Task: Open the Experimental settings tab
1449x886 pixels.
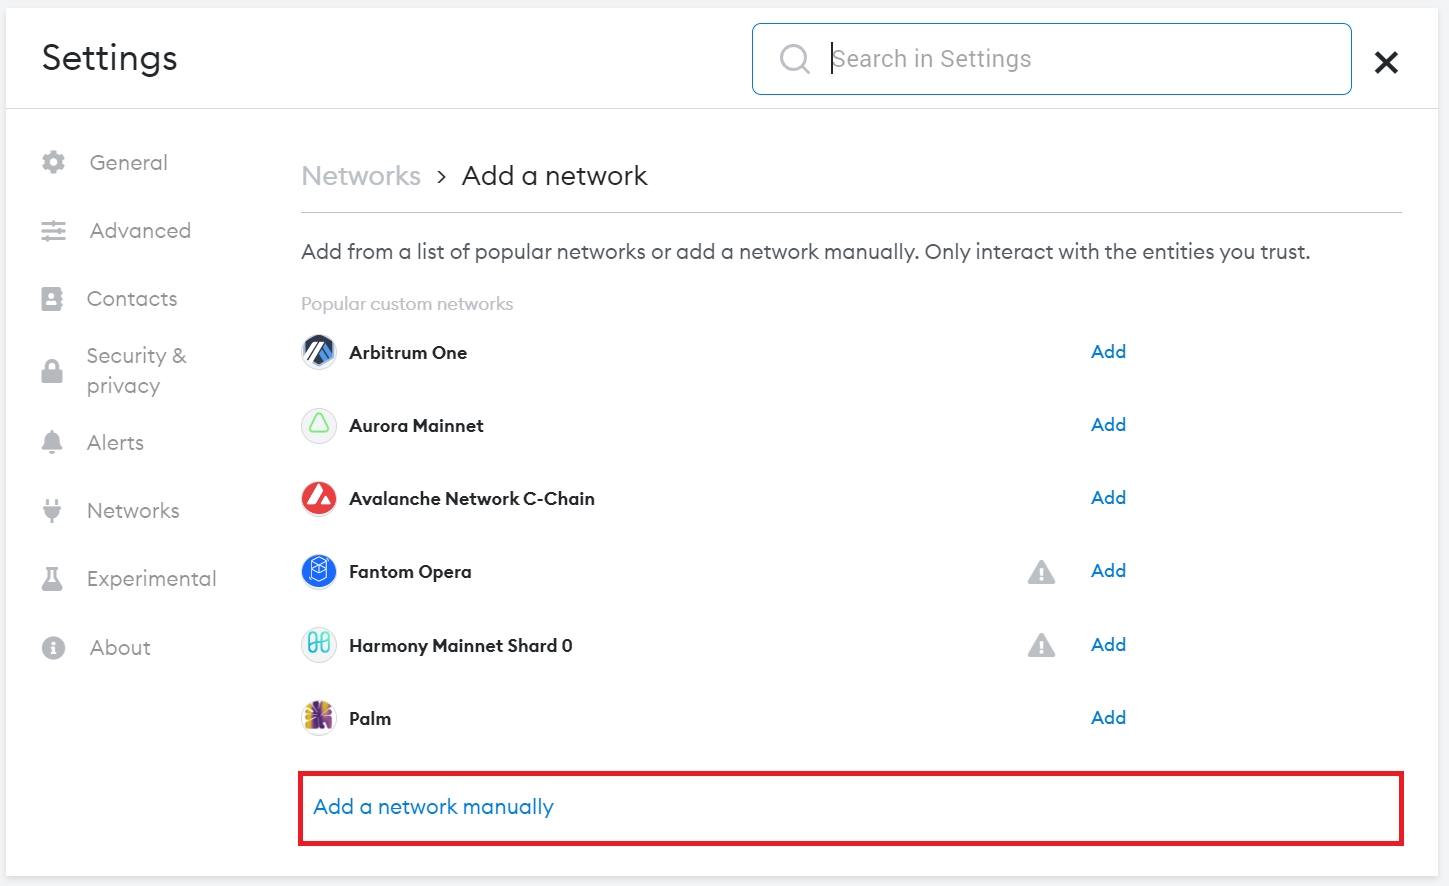Action: coord(151,579)
